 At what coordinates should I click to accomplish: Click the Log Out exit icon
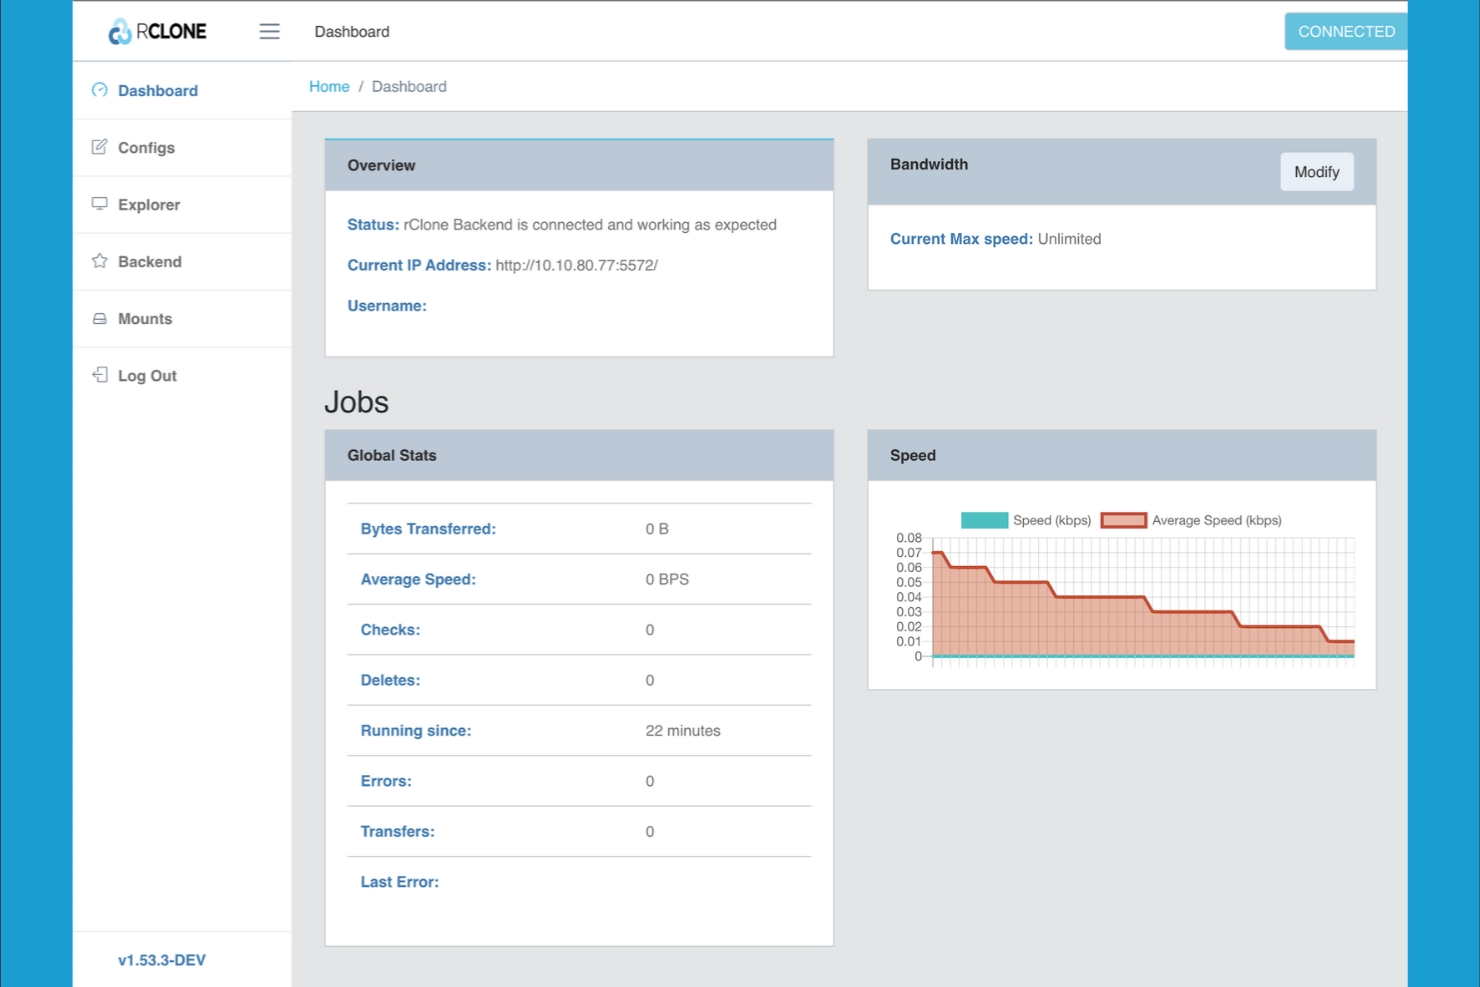(x=99, y=374)
